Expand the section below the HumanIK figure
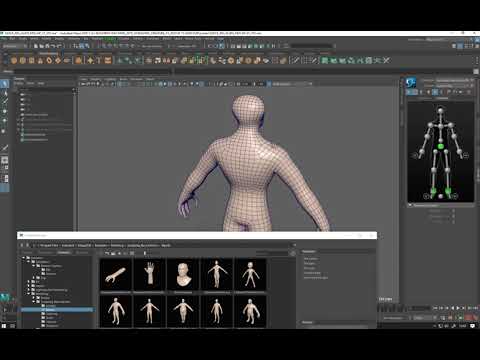Image resolution: width=480 pixels, height=360 pixels. (x=410, y=205)
